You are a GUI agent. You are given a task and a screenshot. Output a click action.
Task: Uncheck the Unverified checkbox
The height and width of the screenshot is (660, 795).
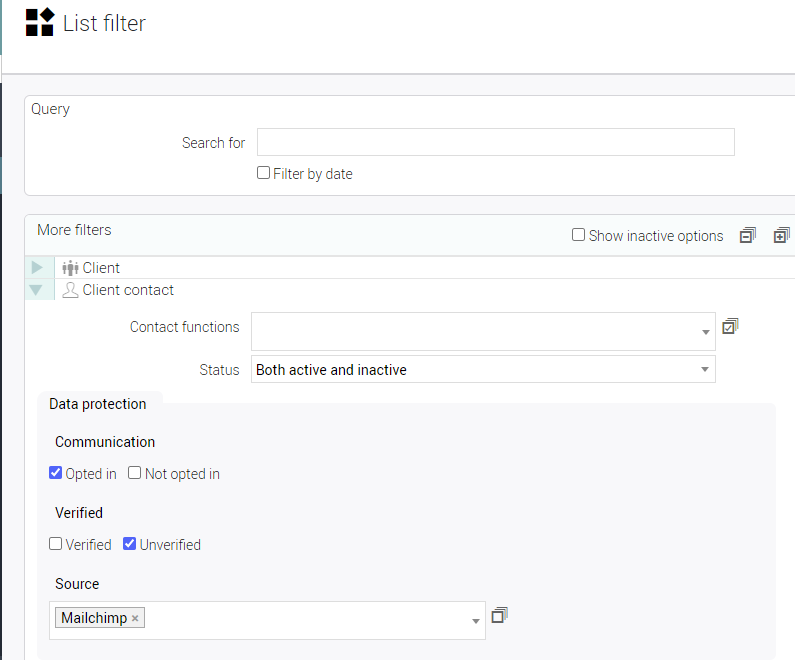[x=130, y=544]
